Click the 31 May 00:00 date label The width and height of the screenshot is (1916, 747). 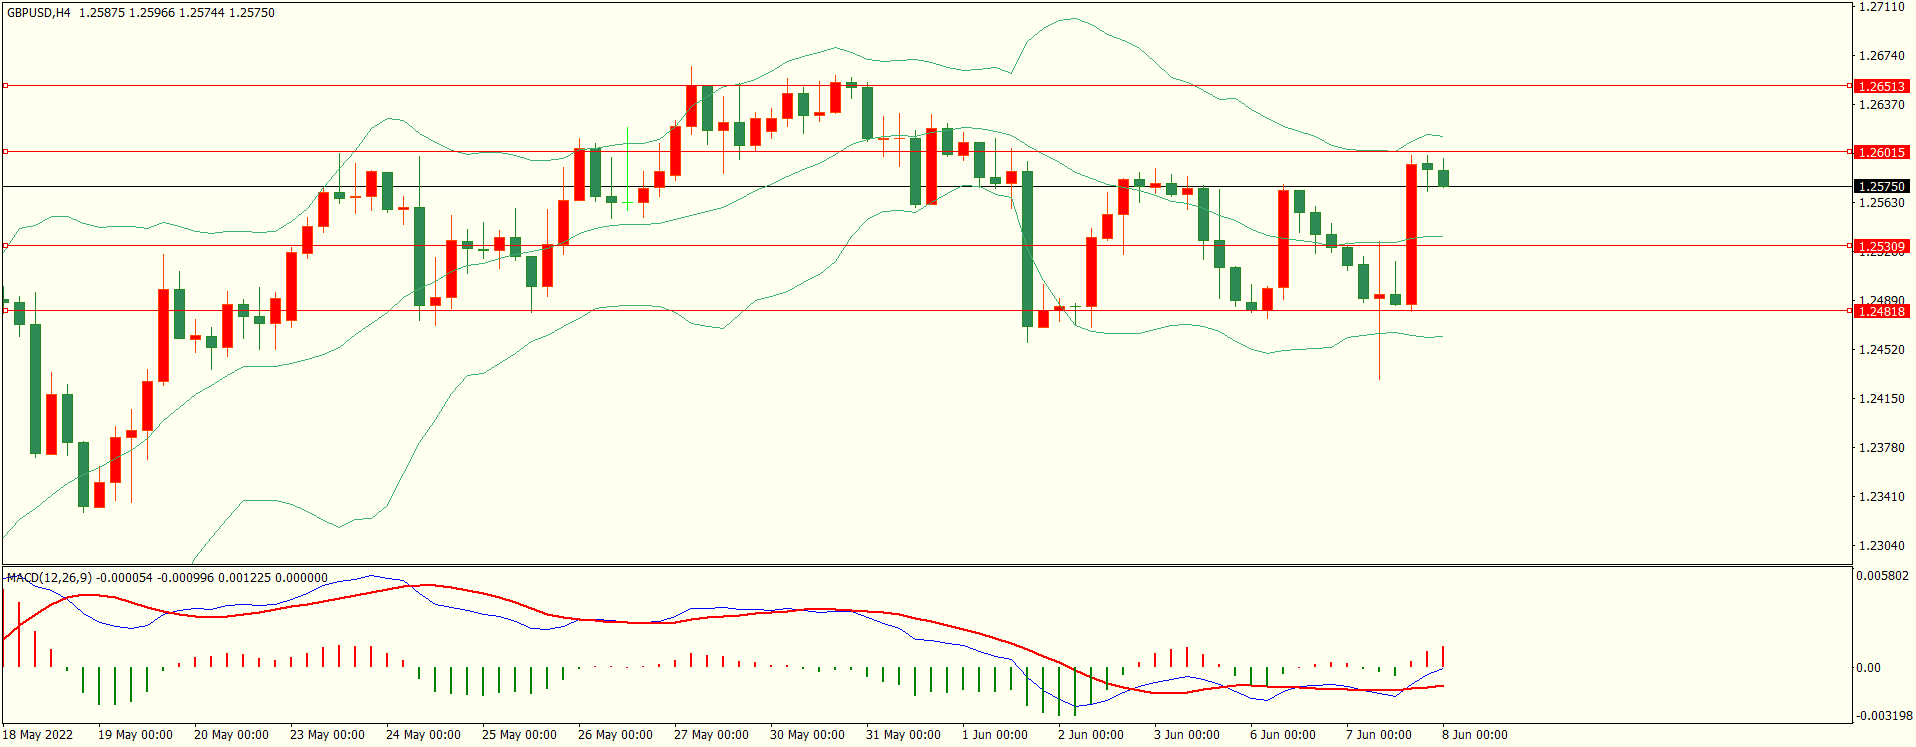point(903,735)
